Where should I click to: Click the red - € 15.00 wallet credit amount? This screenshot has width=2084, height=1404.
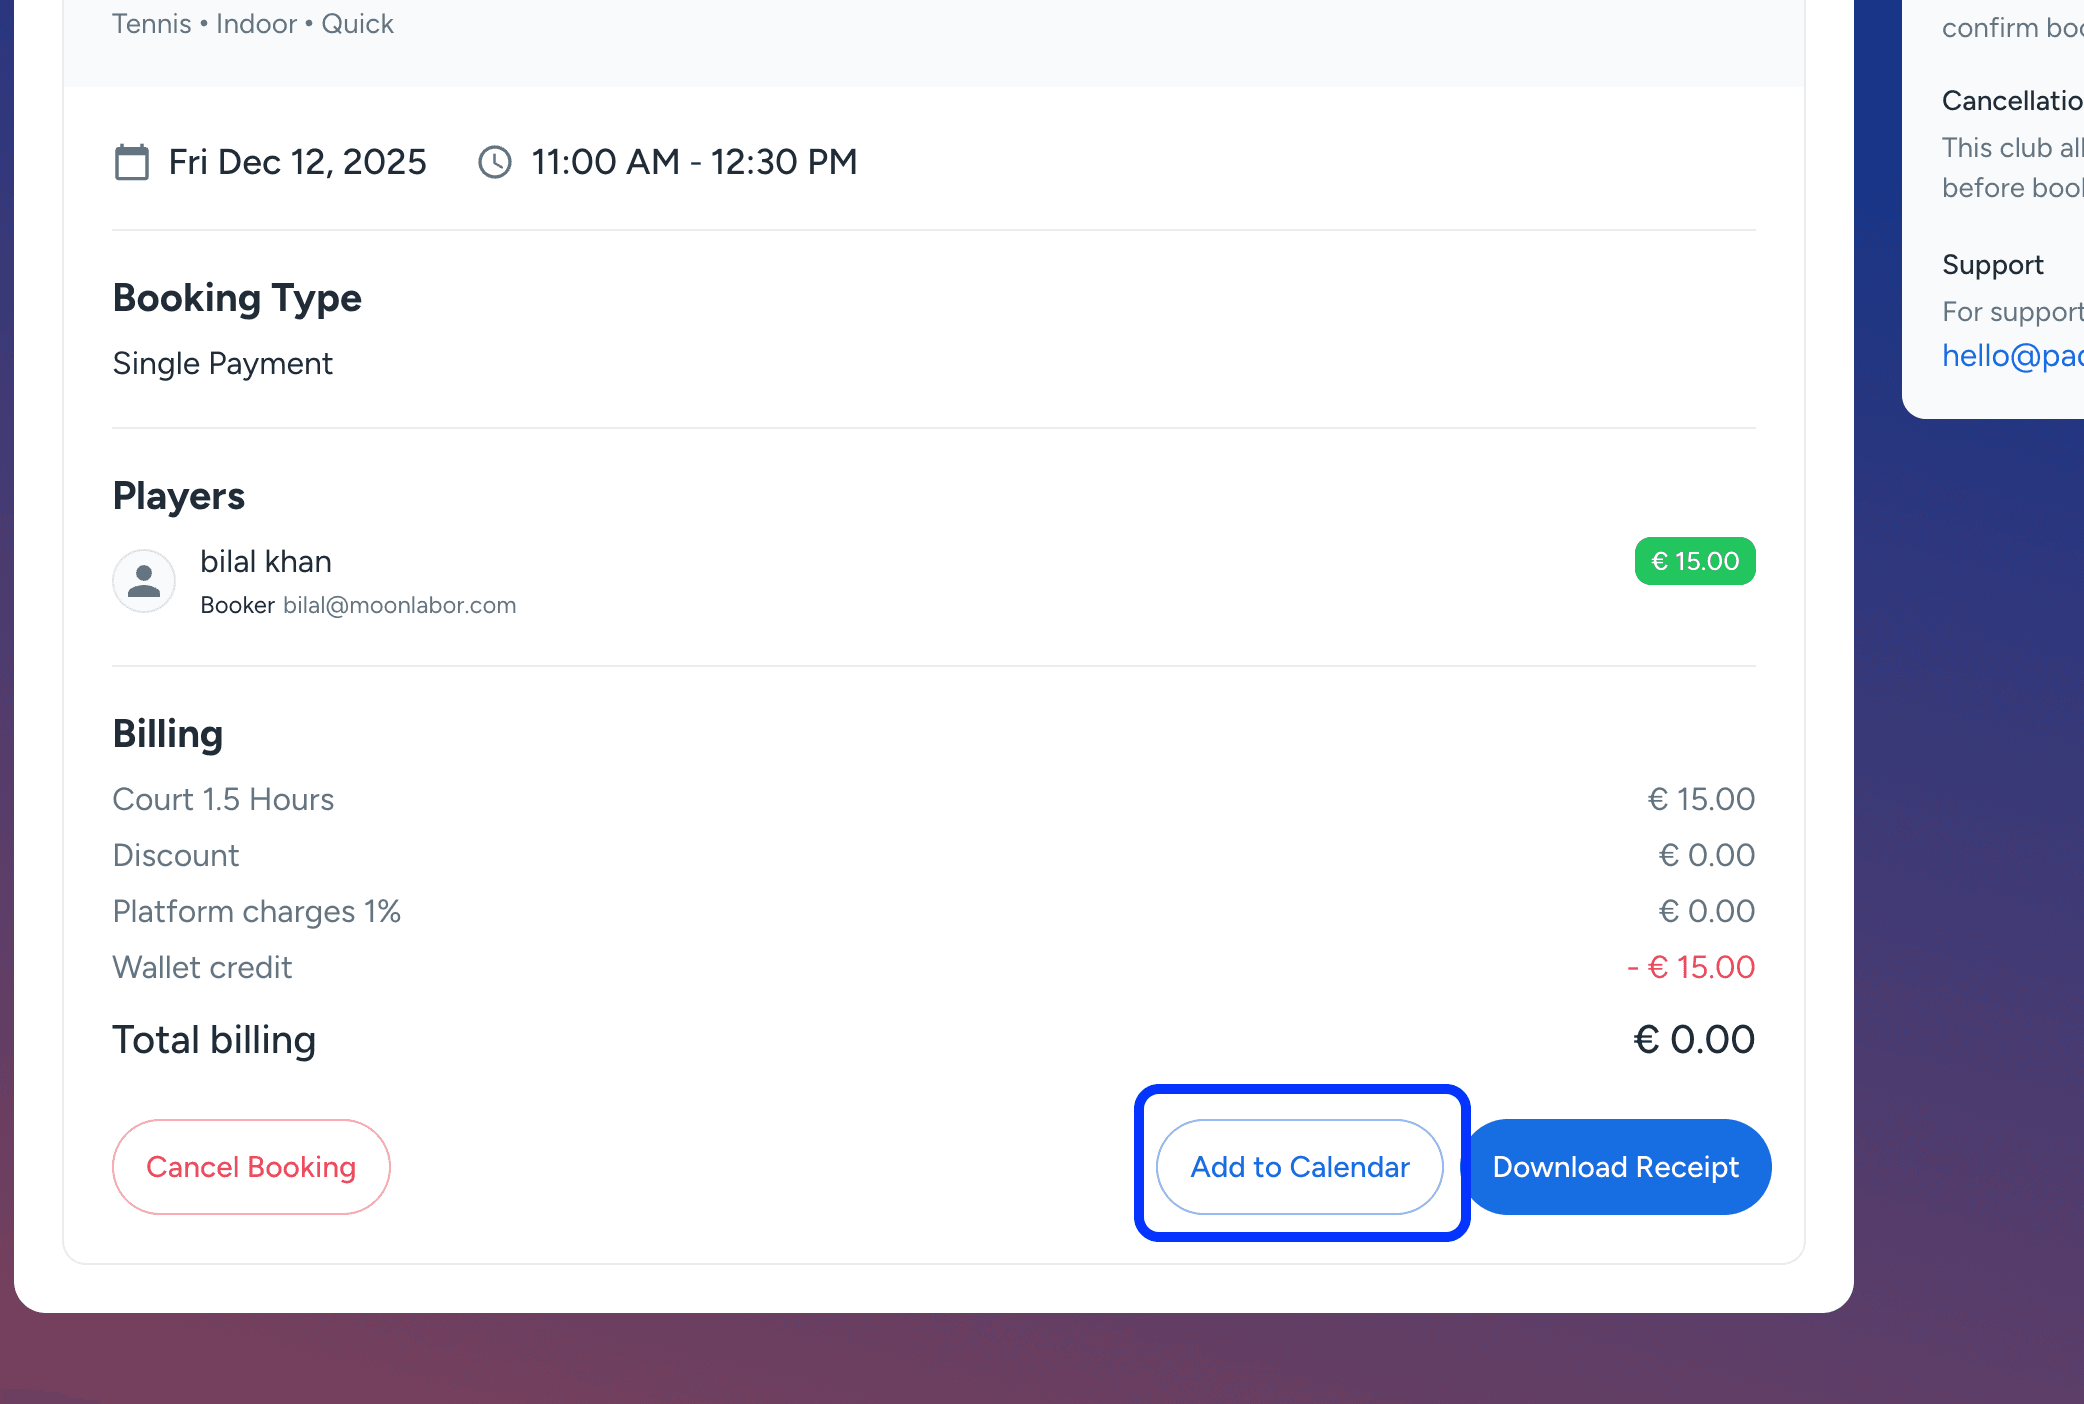tap(1691, 967)
